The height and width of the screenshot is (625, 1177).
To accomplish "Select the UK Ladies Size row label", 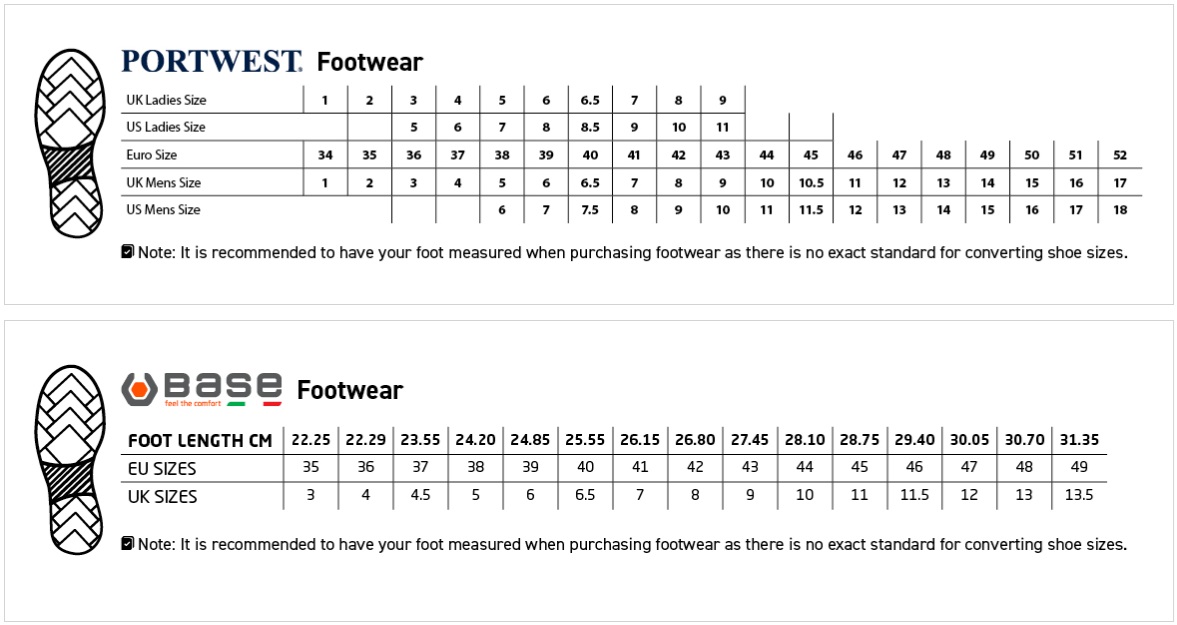I will tap(166, 100).
